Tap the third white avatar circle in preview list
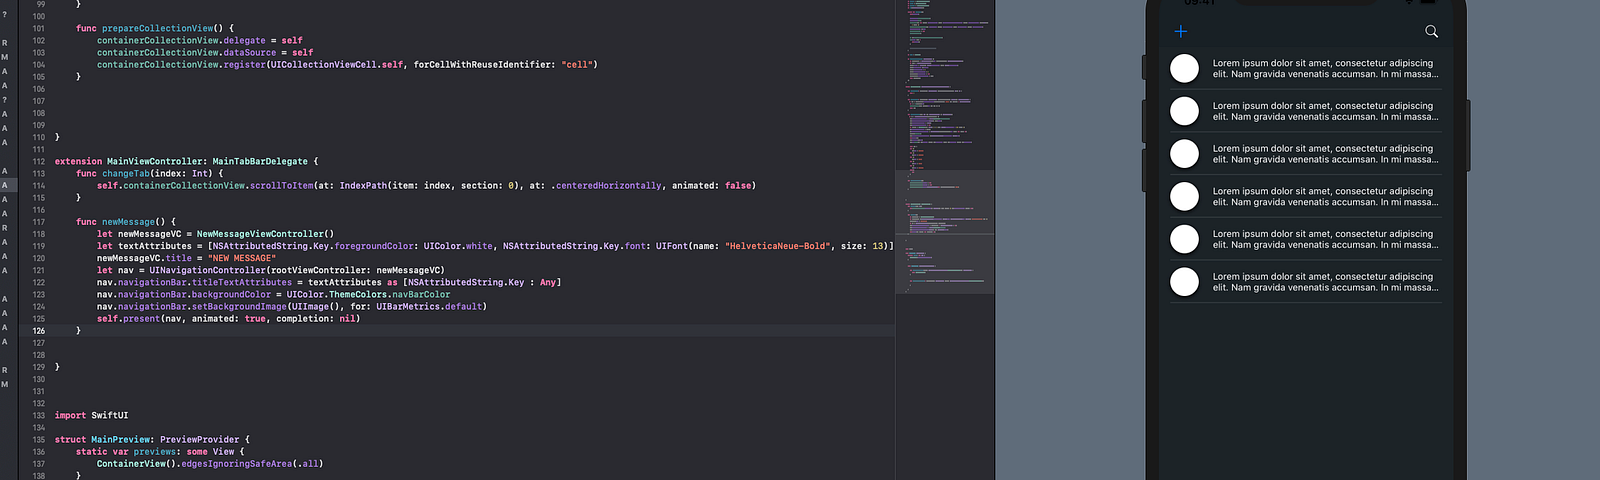Screen dimensions: 1600x480 pyautogui.click(x=1184, y=154)
